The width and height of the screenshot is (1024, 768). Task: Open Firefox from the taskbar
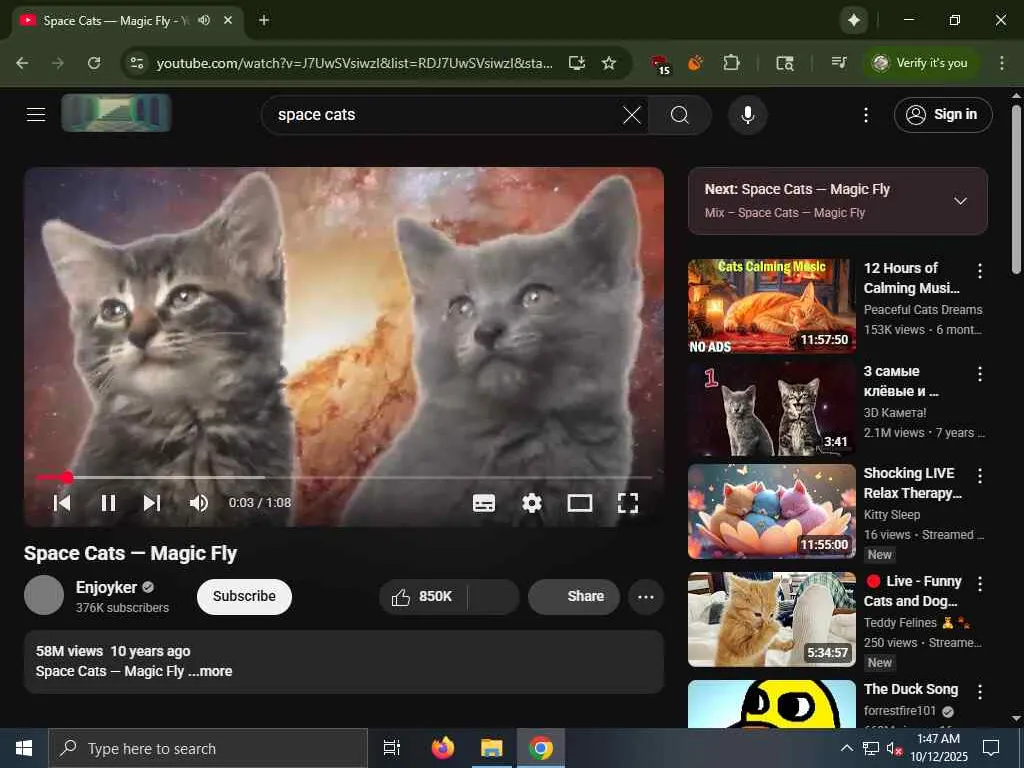tap(443, 748)
